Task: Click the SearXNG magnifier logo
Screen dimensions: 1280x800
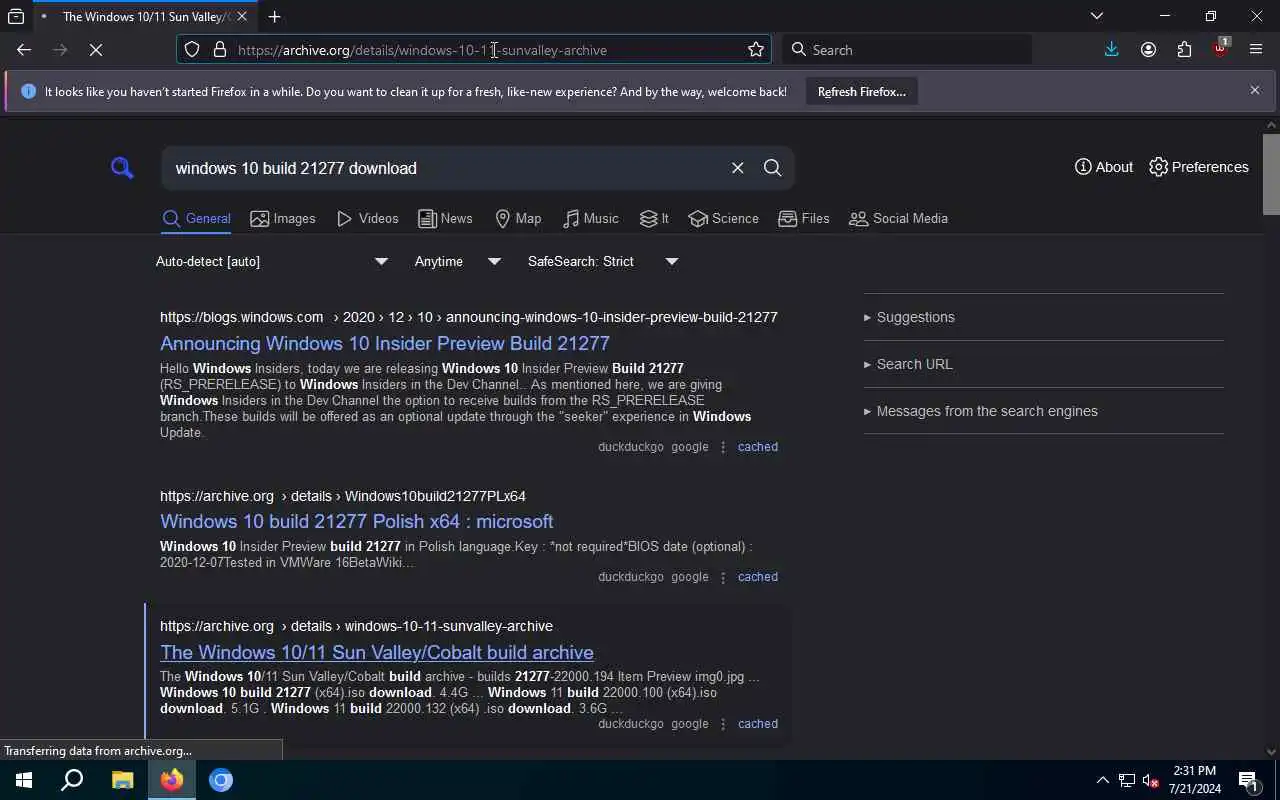Action: tap(122, 168)
